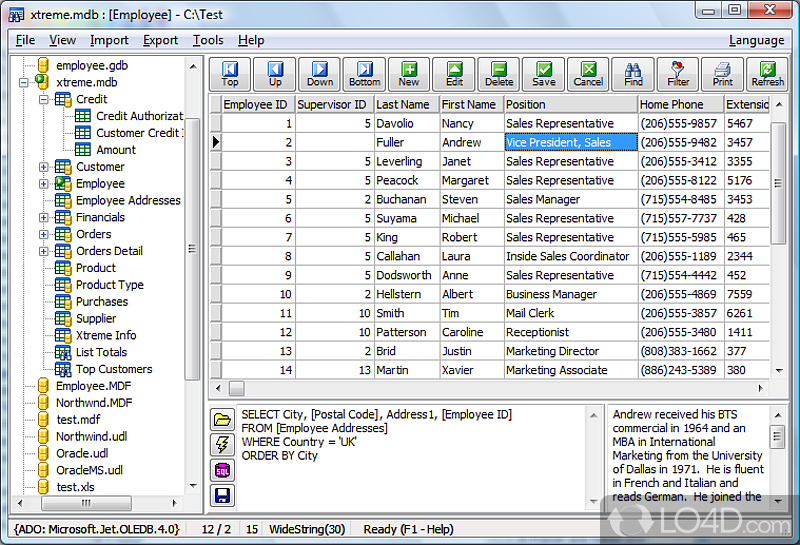Jump to the Top record button
The width and height of the screenshot is (800, 545).
point(230,74)
